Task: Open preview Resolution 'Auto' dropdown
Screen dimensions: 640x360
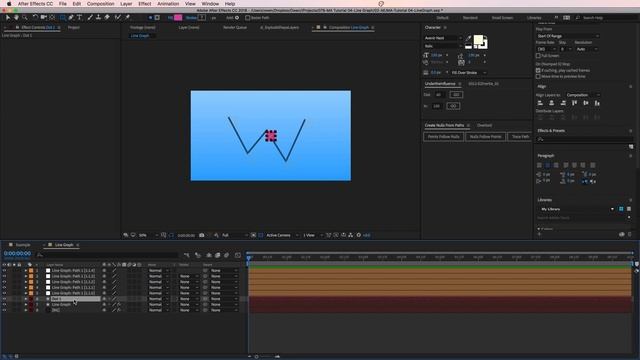Action: (587, 49)
